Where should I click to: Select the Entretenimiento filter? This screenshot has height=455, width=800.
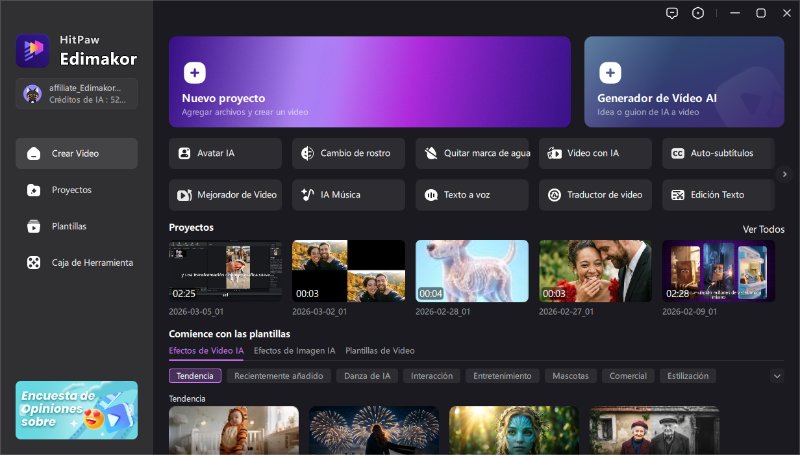502,376
